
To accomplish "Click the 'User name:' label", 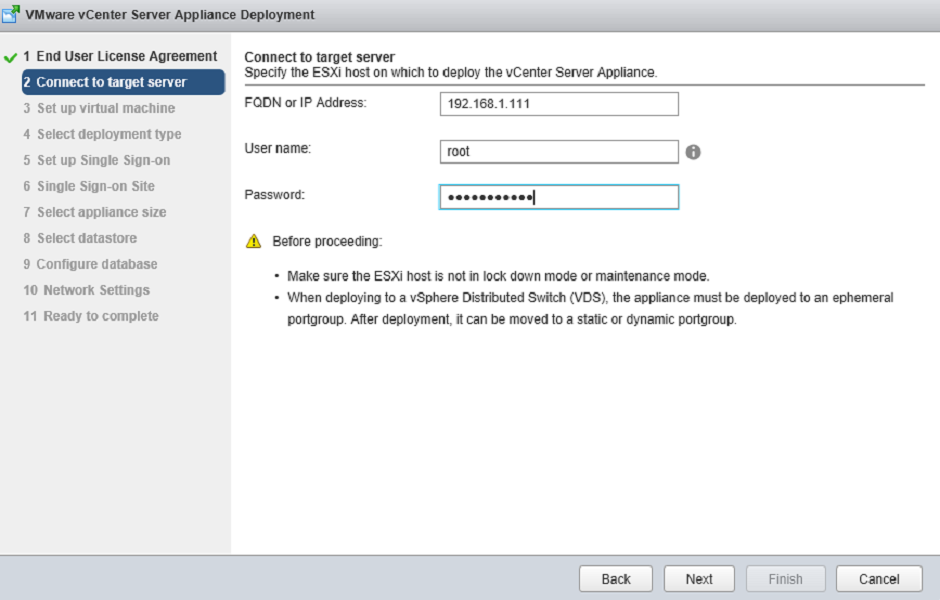I will pyautogui.click(x=278, y=149).
